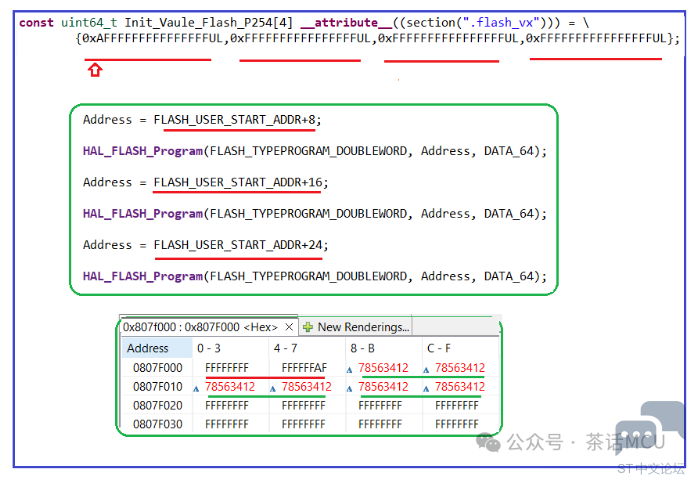This screenshot has width=694, height=484.
Task: Click change marker beside 0807F000 8-B value
Action: [x=350, y=369]
